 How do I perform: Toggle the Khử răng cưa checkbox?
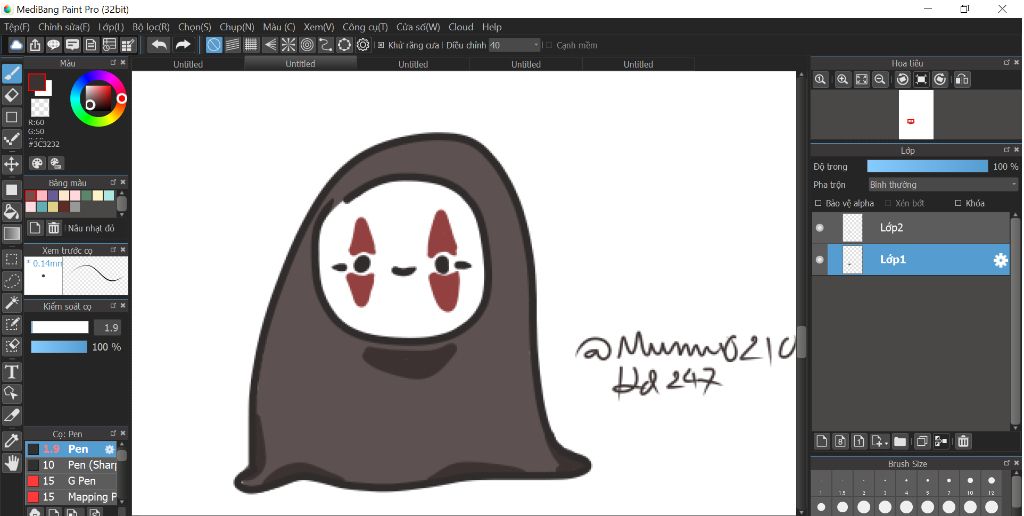click(381, 45)
